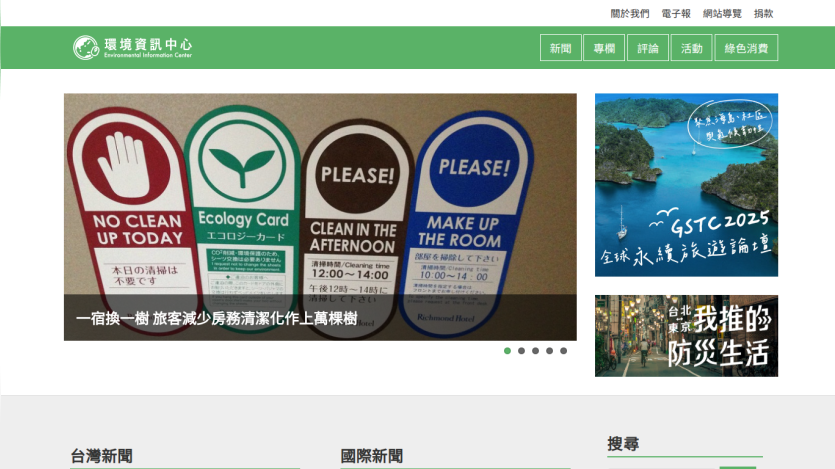The image size is (835, 469).
Task: Select the second carousel dot indicator
Action: pyautogui.click(x=521, y=351)
